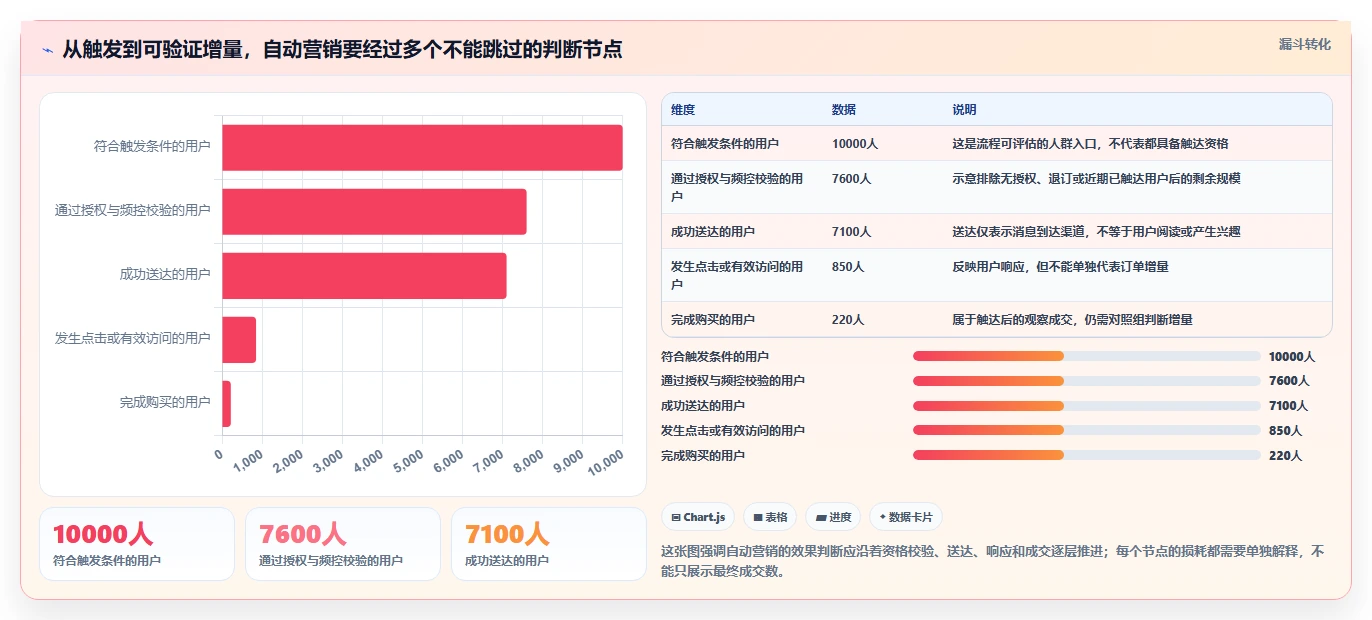Click table cell 7100人
Image resolution: width=1372 pixels, height=620 pixels.
tap(851, 232)
